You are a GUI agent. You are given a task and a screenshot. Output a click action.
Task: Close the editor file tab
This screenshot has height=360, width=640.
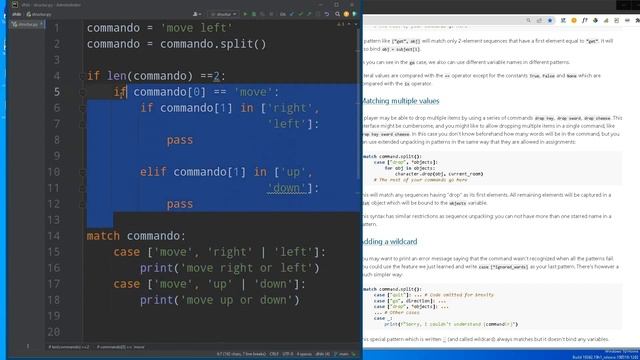(41, 24)
